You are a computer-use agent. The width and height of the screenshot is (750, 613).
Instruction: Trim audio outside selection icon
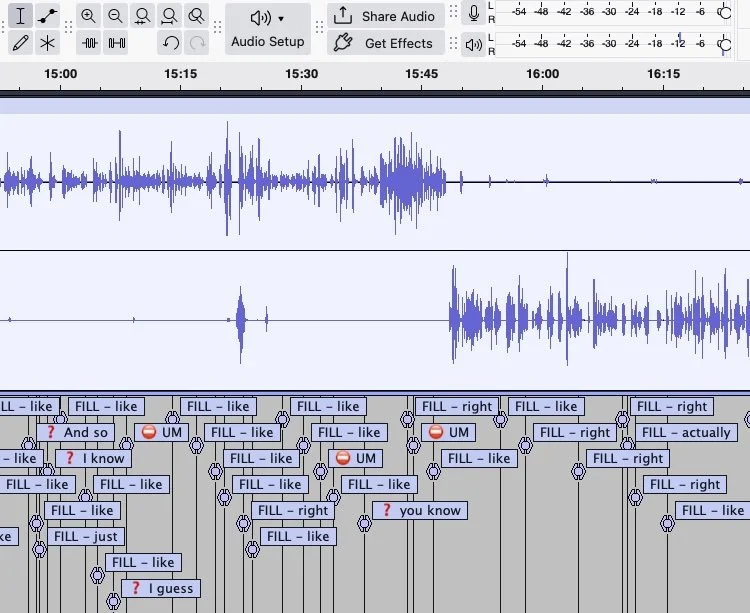pyautogui.click(x=89, y=43)
